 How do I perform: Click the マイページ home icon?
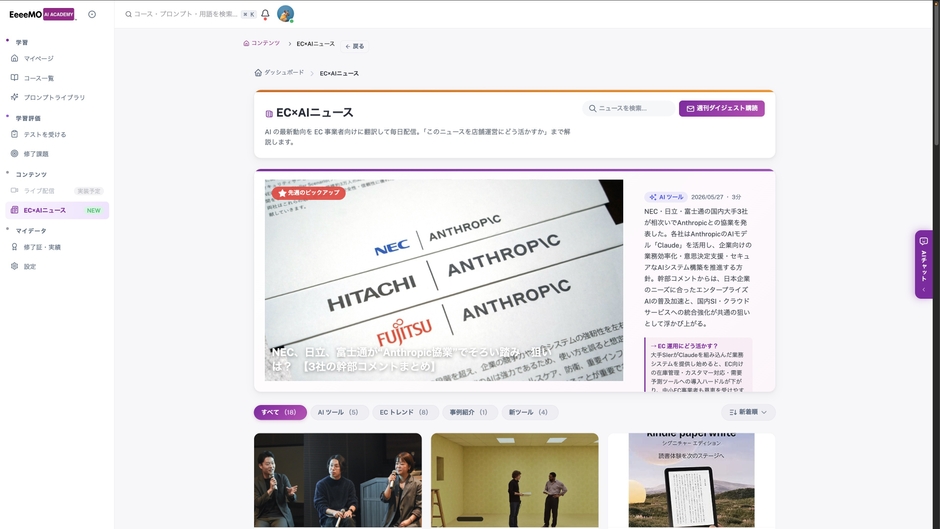click(x=14, y=58)
